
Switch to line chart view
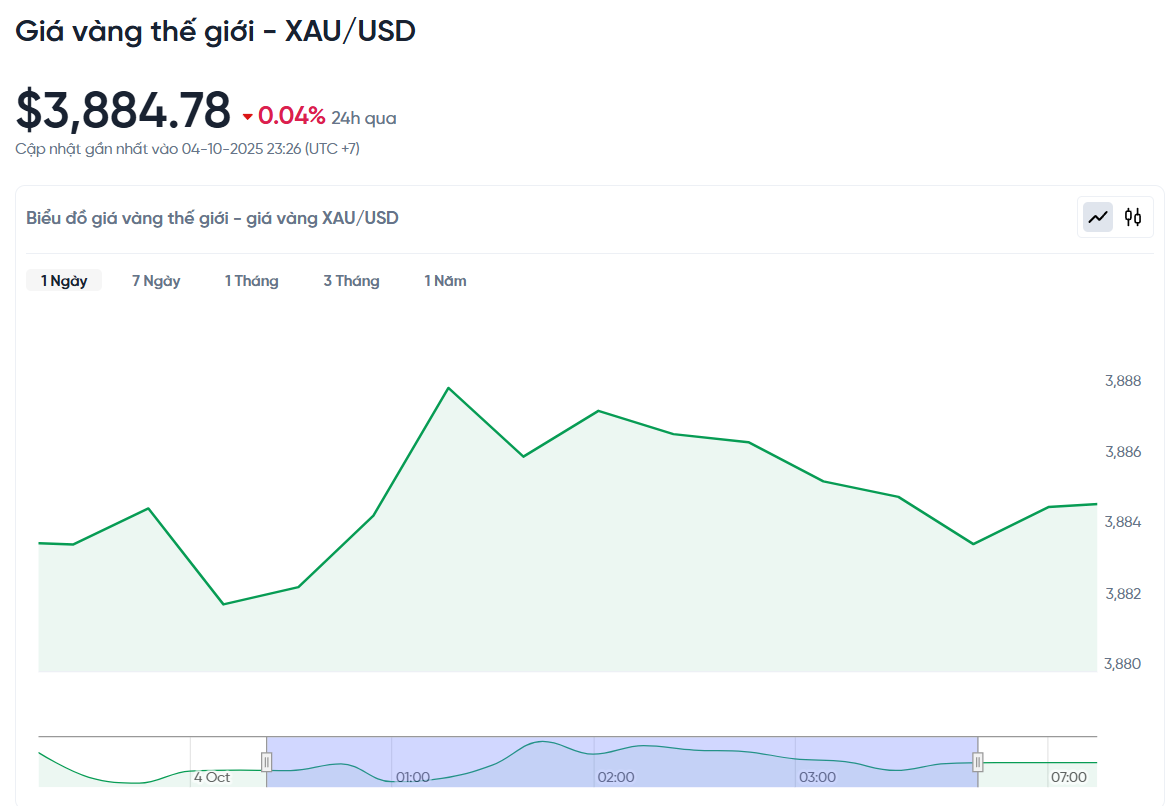[1098, 217]
